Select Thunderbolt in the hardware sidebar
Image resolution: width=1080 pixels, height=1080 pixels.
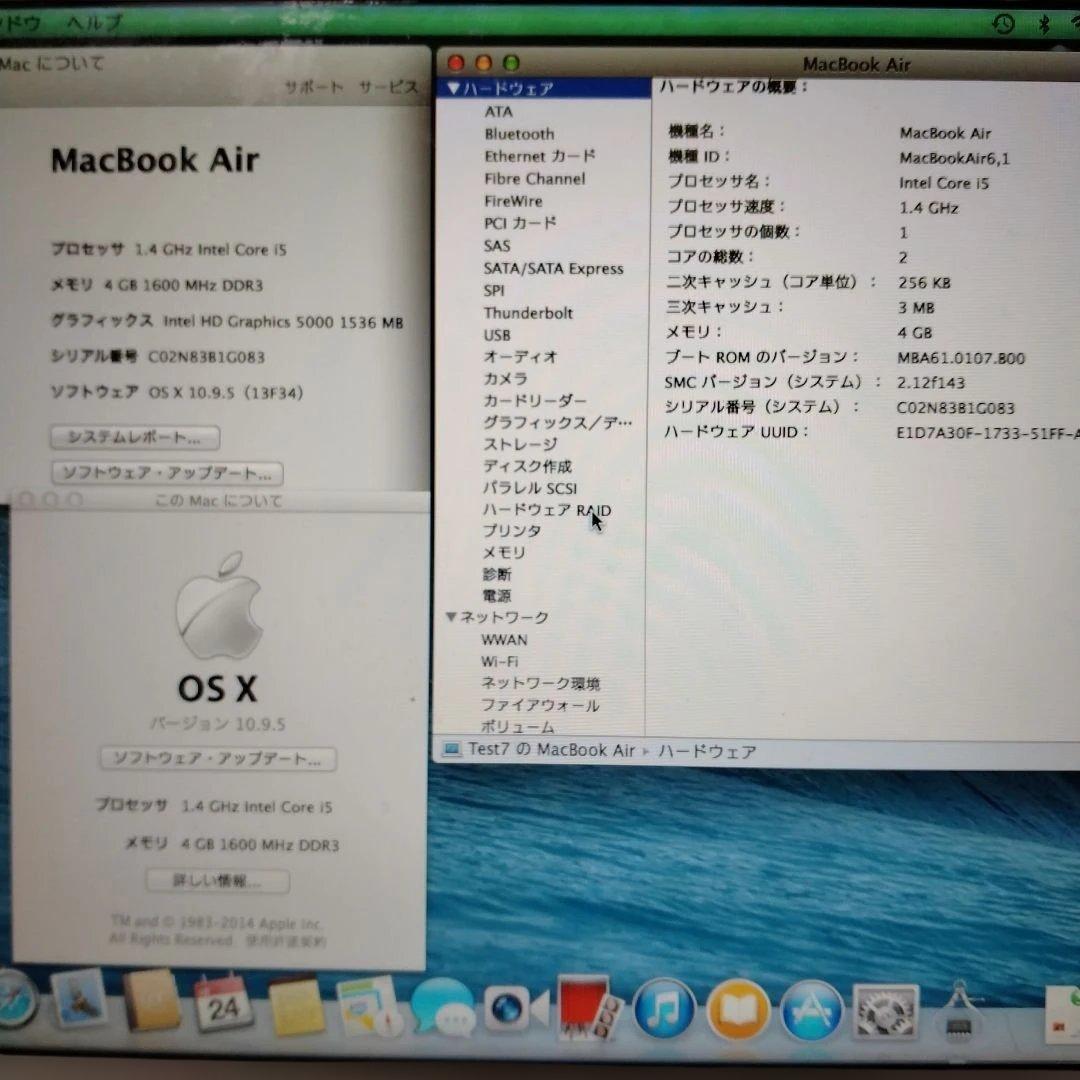[528, 313]
